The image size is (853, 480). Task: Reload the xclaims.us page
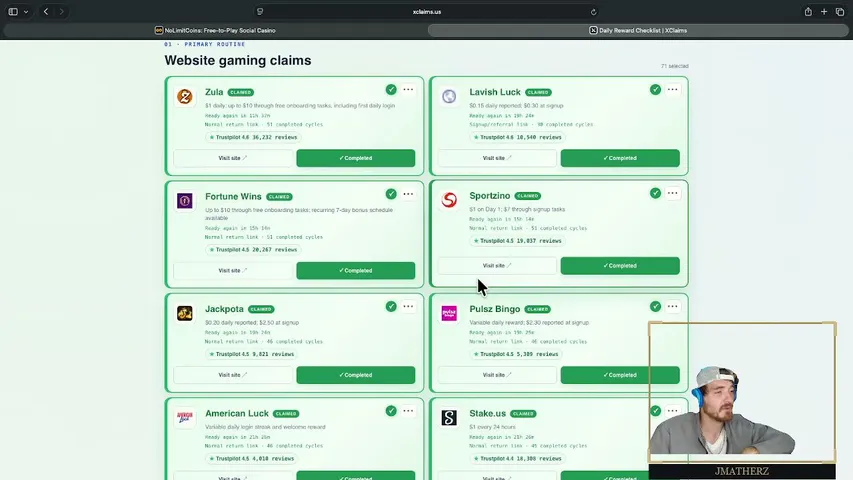(594, 12)
